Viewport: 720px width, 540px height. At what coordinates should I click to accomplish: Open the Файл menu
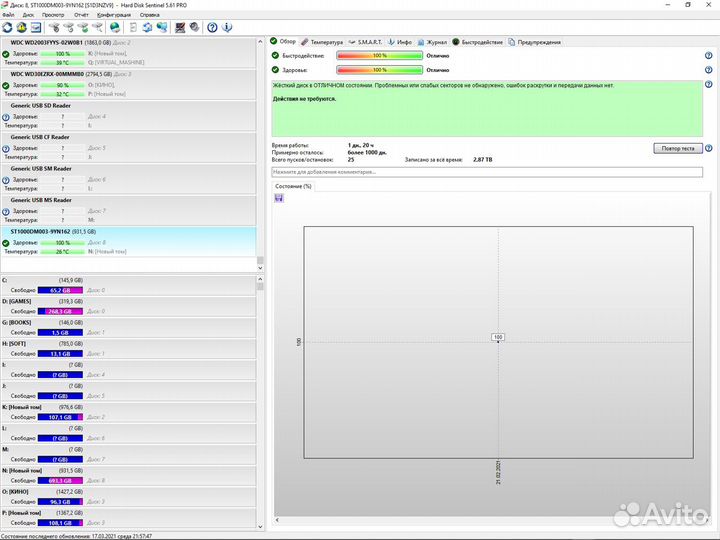(x=9, y=15)
